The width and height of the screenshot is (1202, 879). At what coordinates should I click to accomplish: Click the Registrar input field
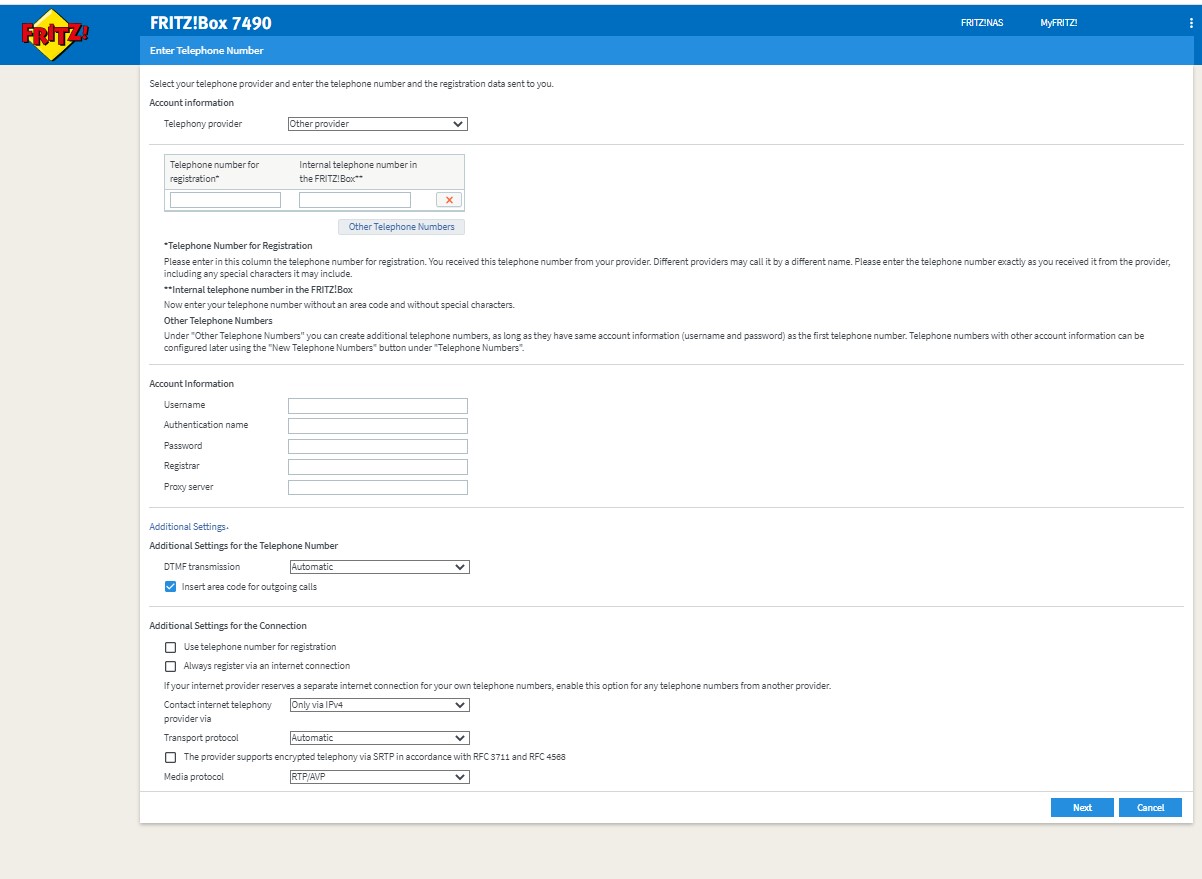pyautogui.click(x=377, y=467)
